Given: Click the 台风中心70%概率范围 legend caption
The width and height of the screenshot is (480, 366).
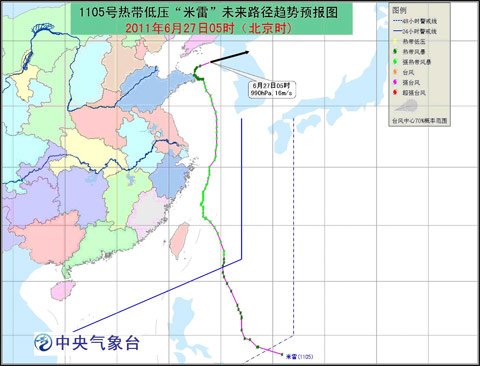Looking at the screenshot, I should 419,121.
